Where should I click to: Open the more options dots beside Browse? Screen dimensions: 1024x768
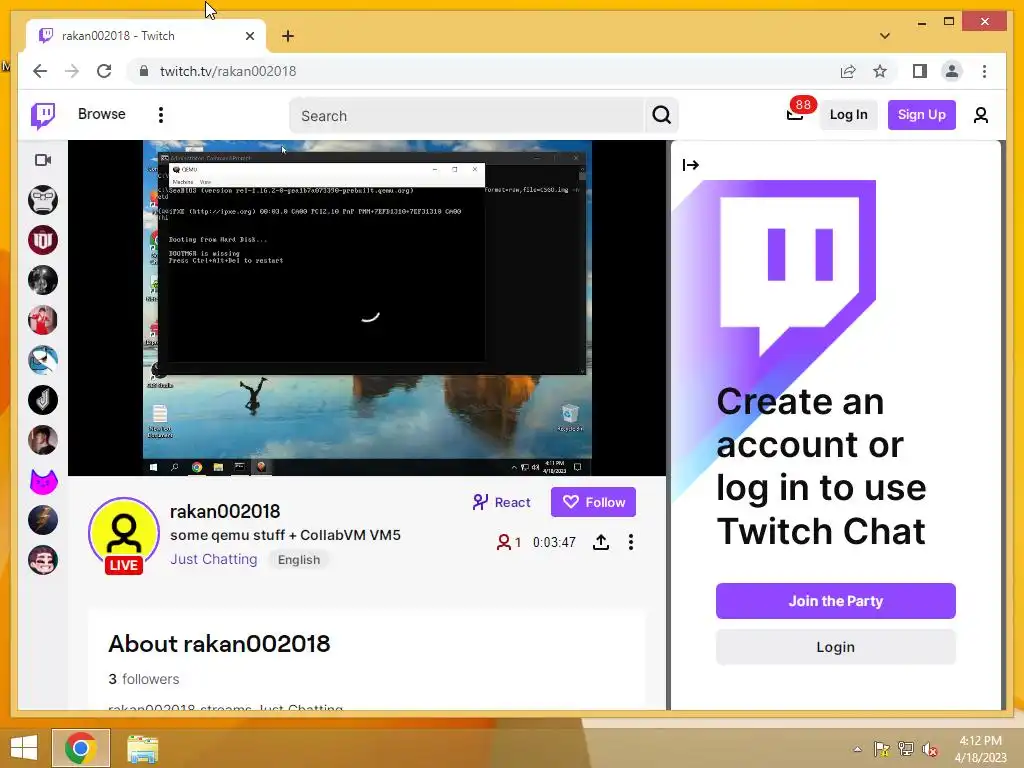(161, 115)
